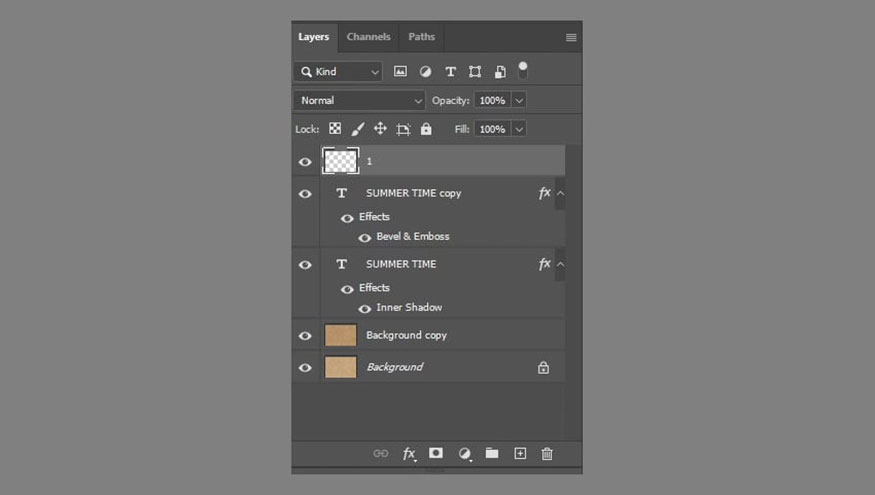Collapse effects of SUMMER TIME copy layer

(560, 193)
